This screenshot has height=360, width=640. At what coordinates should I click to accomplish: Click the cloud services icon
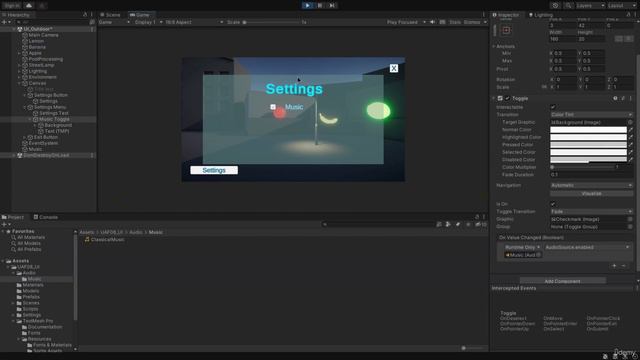tap(29, 5)
